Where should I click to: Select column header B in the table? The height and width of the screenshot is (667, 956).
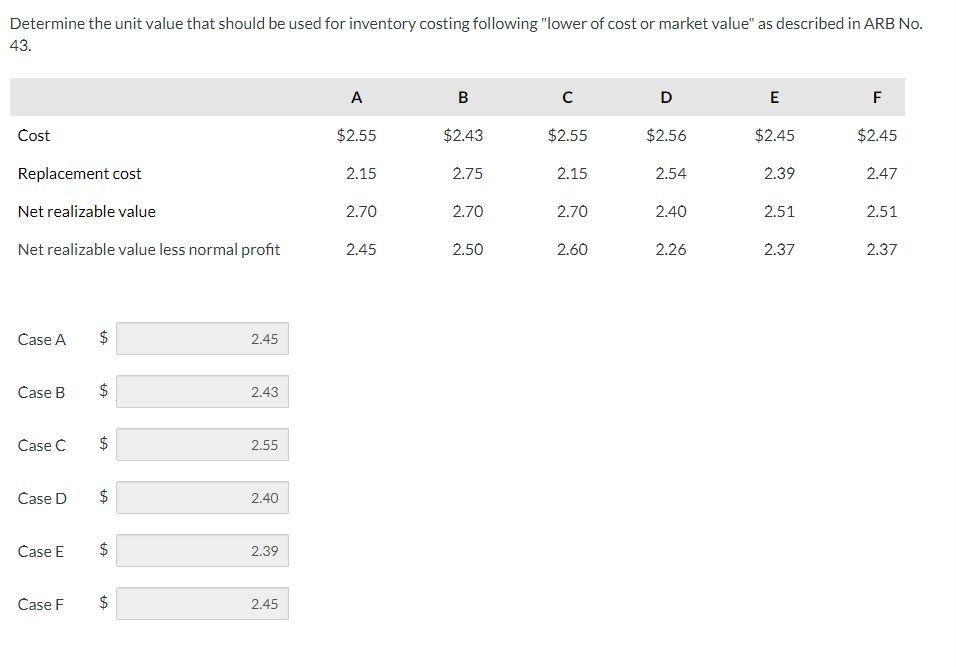coord(462,97)
